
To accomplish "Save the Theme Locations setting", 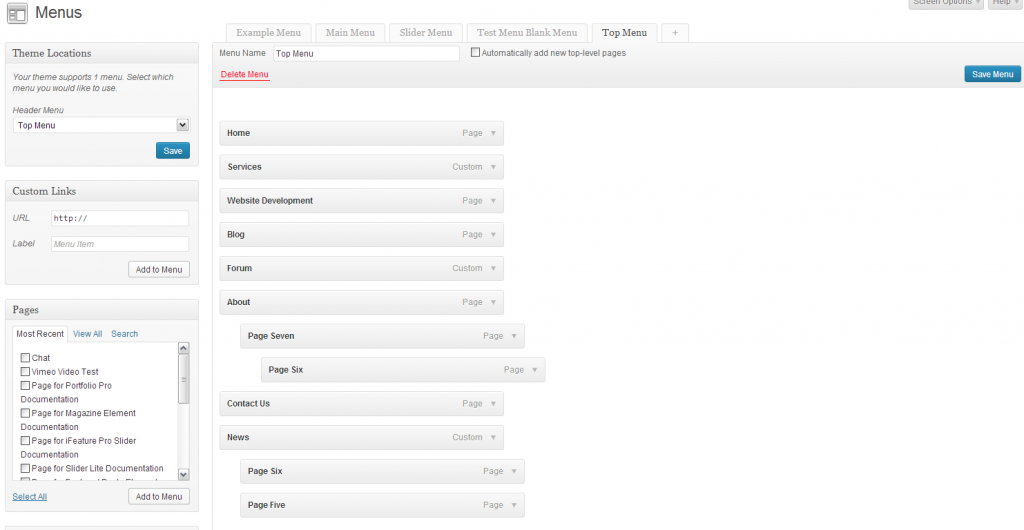I will [x=172, y=151].
